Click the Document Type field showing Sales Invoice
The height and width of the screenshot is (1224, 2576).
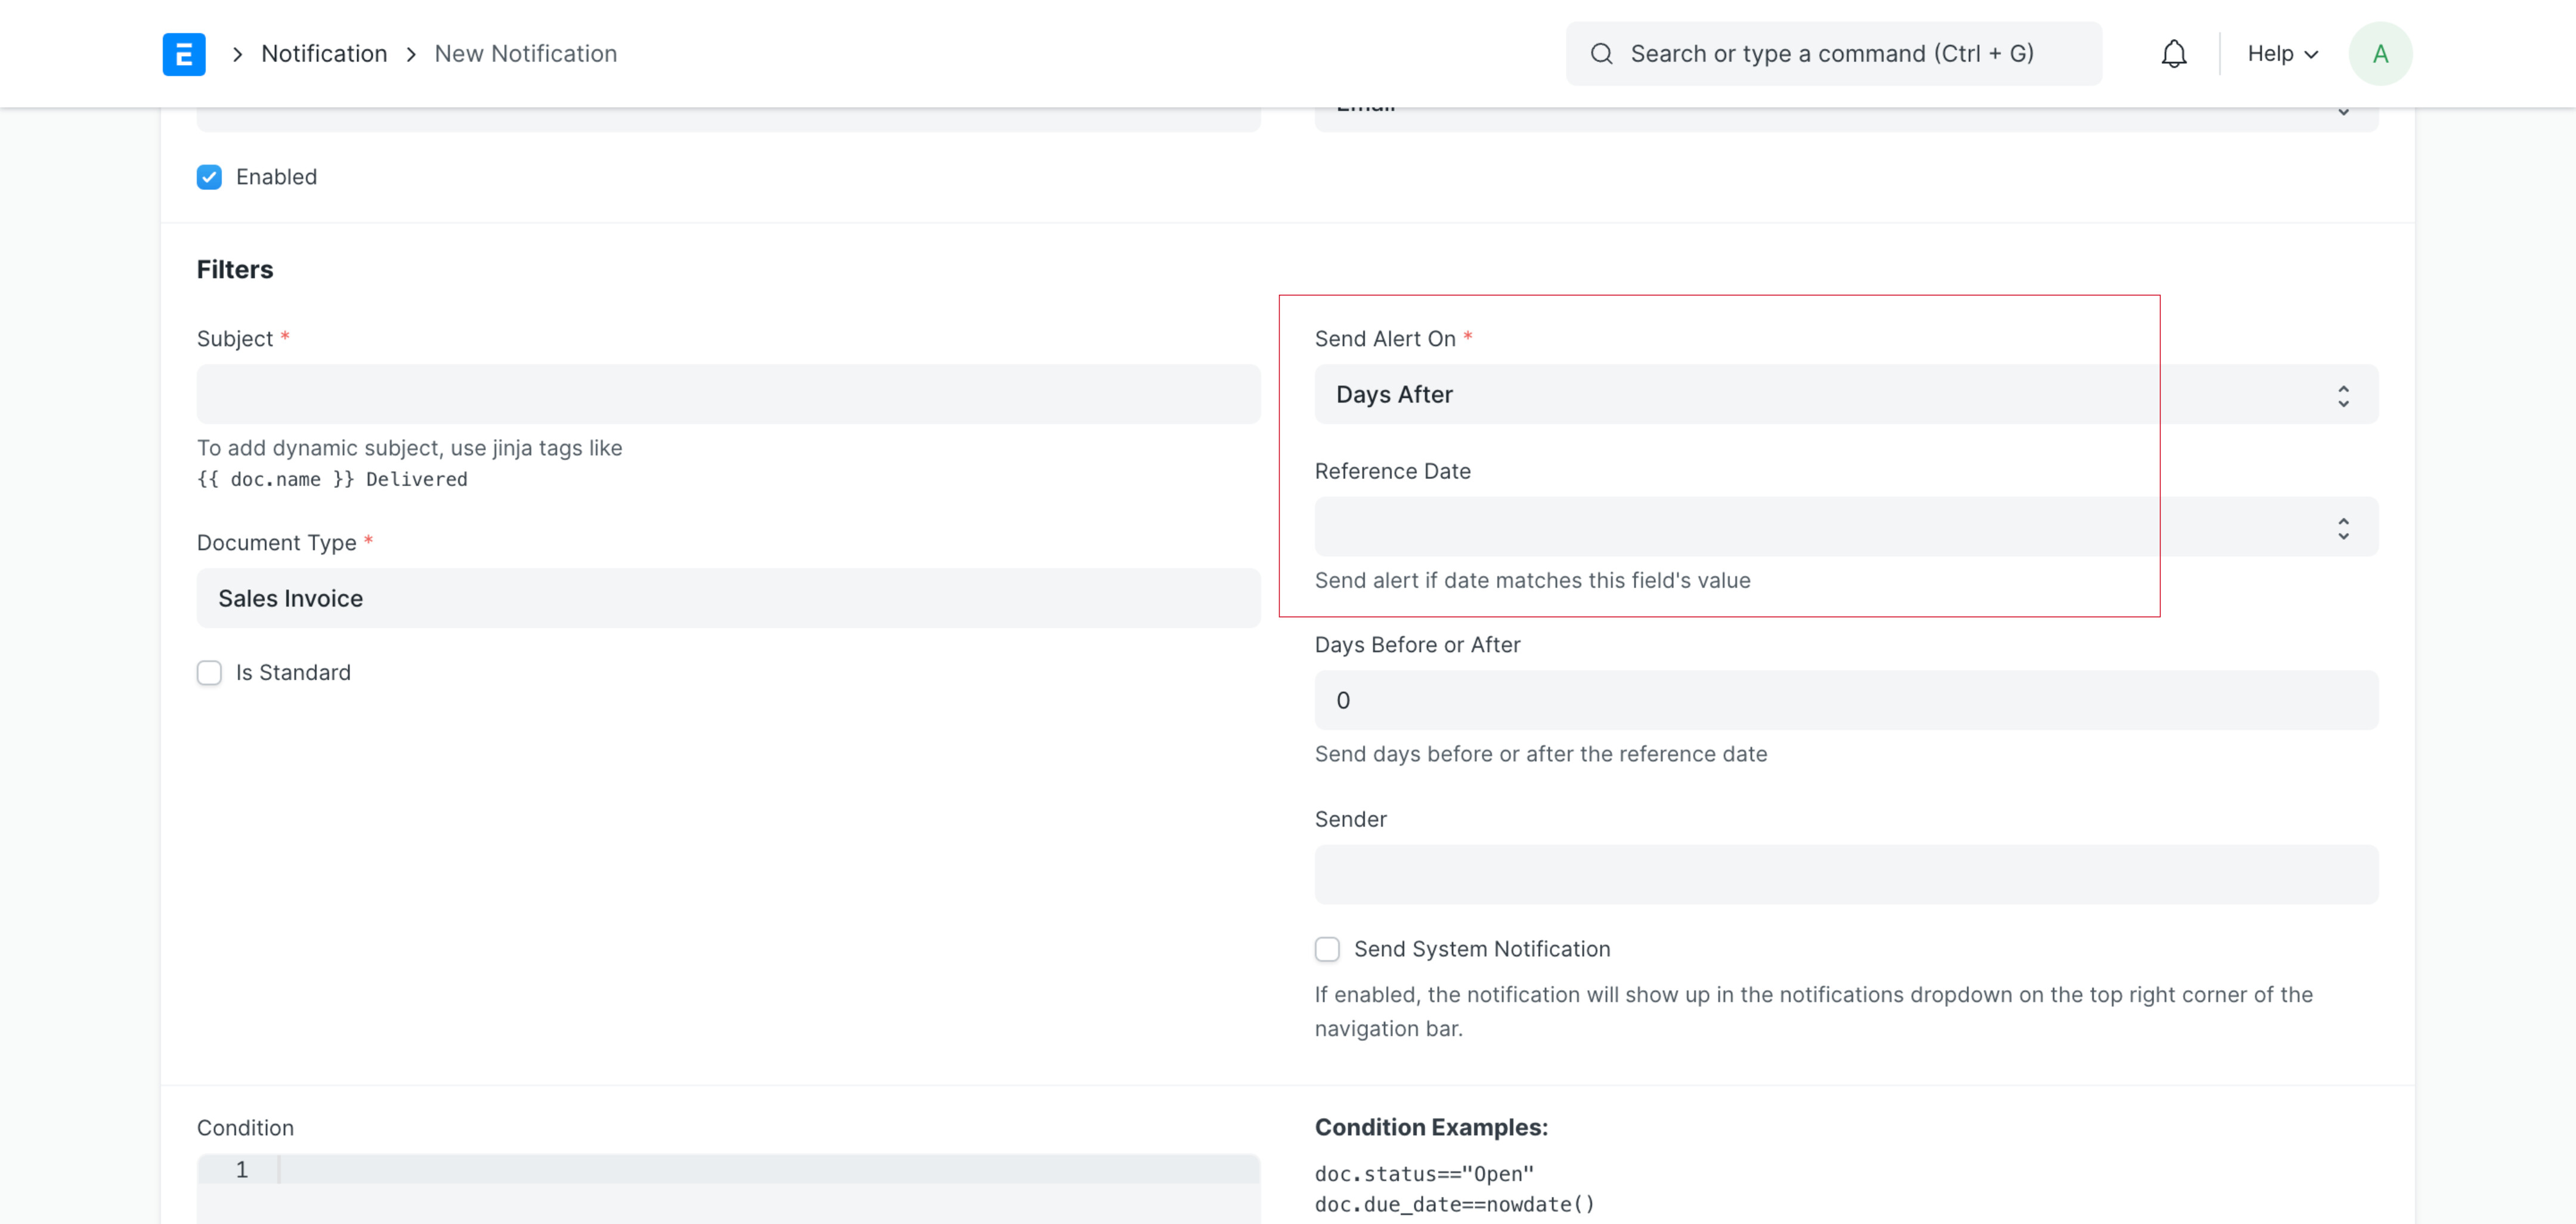(x=727, y=598)
